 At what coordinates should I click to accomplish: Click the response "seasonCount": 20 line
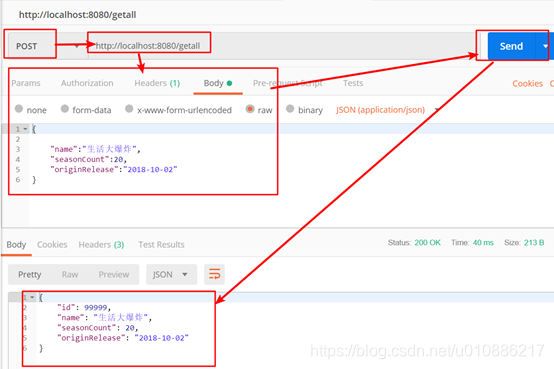(98, 328)
